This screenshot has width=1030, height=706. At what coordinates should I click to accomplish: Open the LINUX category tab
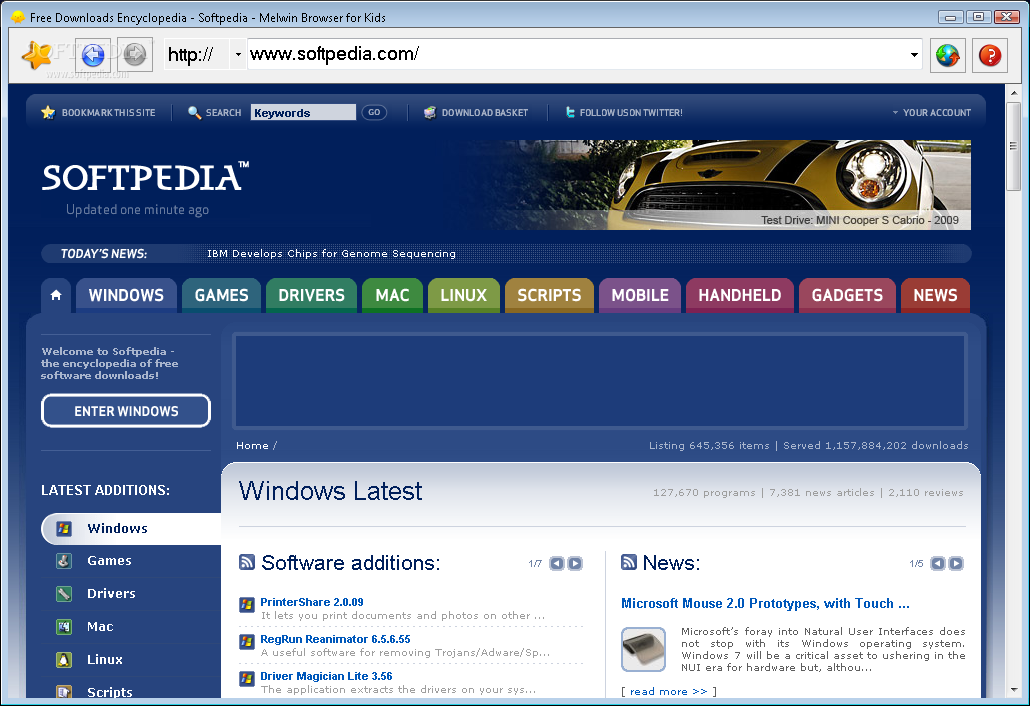click(x=464, y=296)
